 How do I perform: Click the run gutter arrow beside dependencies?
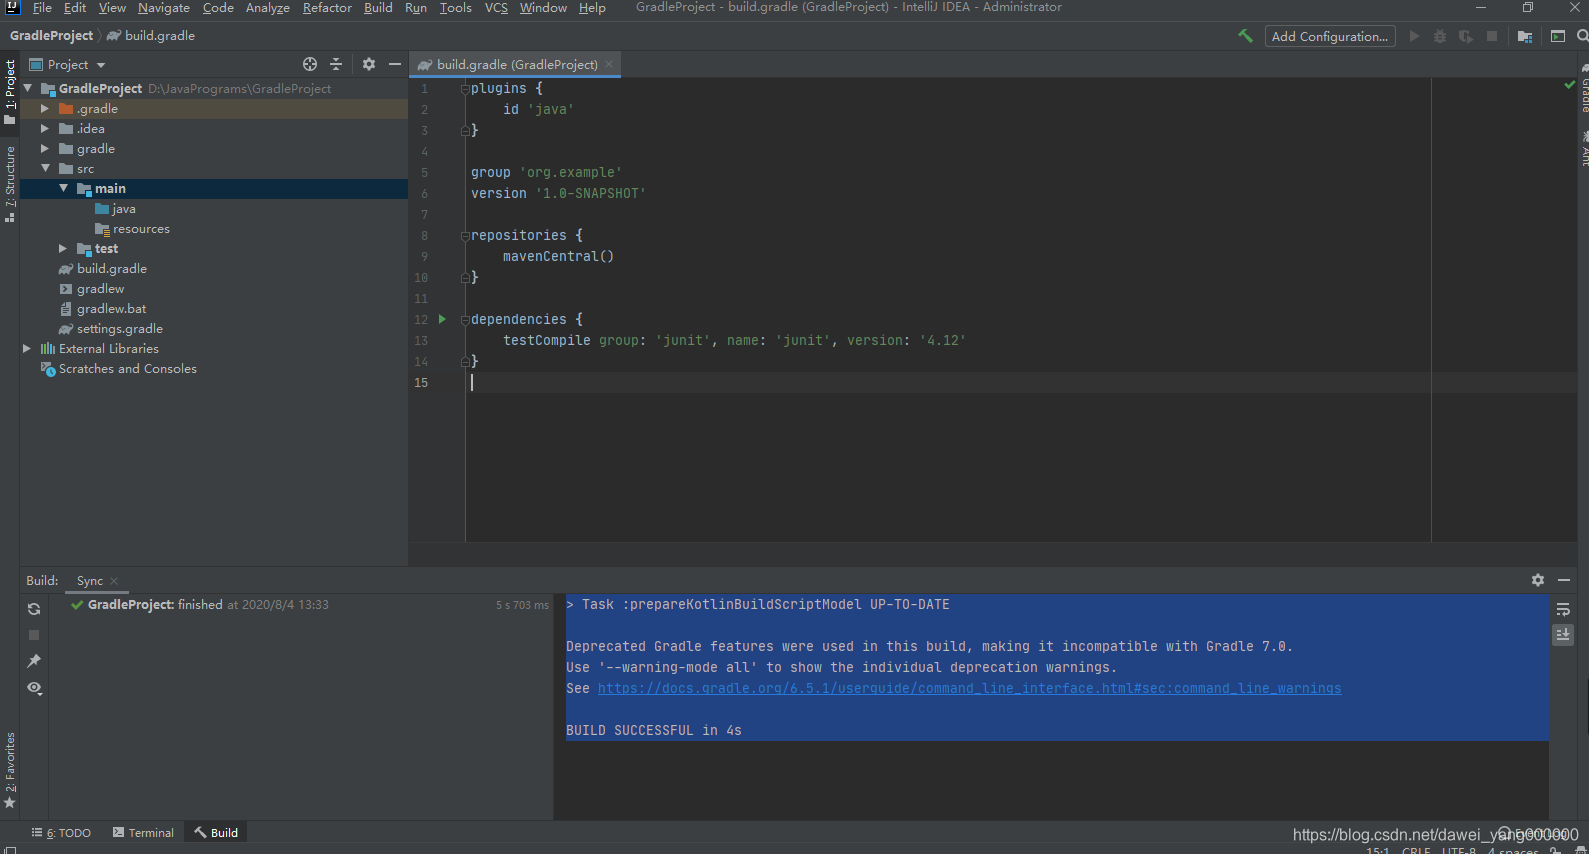(442, 319)
